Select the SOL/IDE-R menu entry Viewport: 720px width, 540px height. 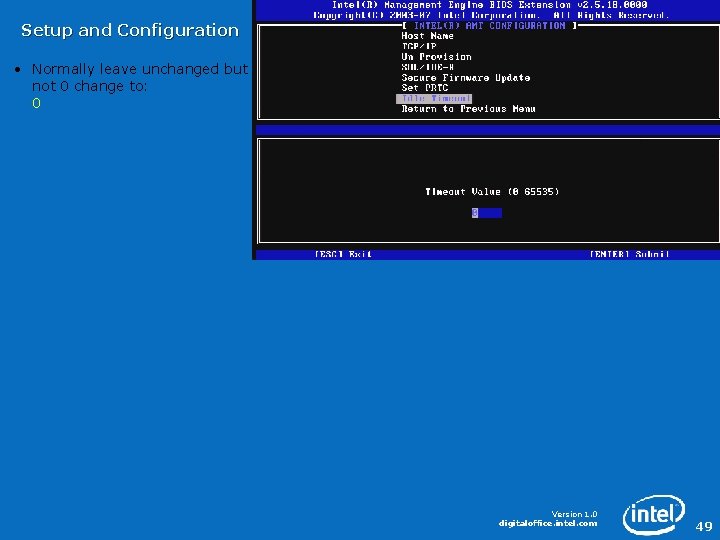tap(428, 67)
